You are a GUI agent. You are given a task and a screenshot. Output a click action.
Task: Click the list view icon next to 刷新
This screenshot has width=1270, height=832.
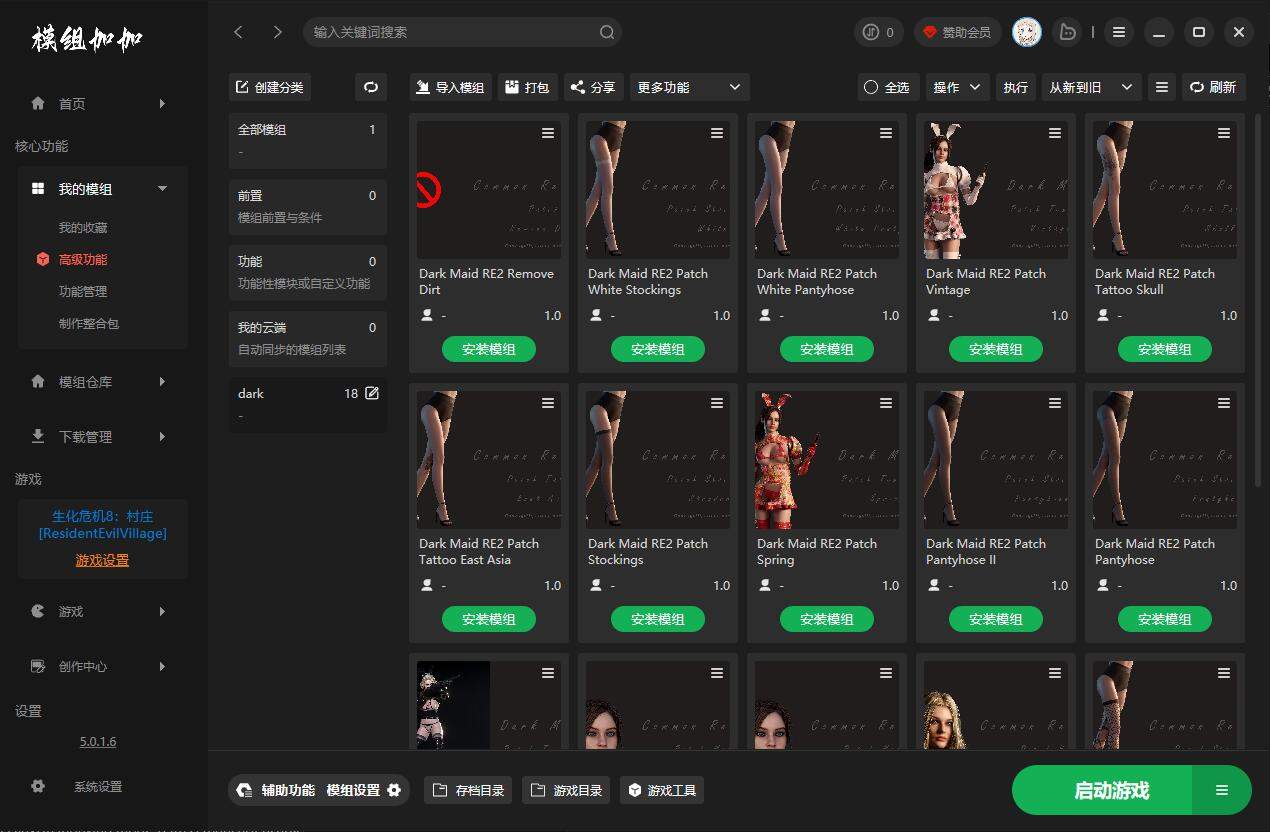point(1161,87)
